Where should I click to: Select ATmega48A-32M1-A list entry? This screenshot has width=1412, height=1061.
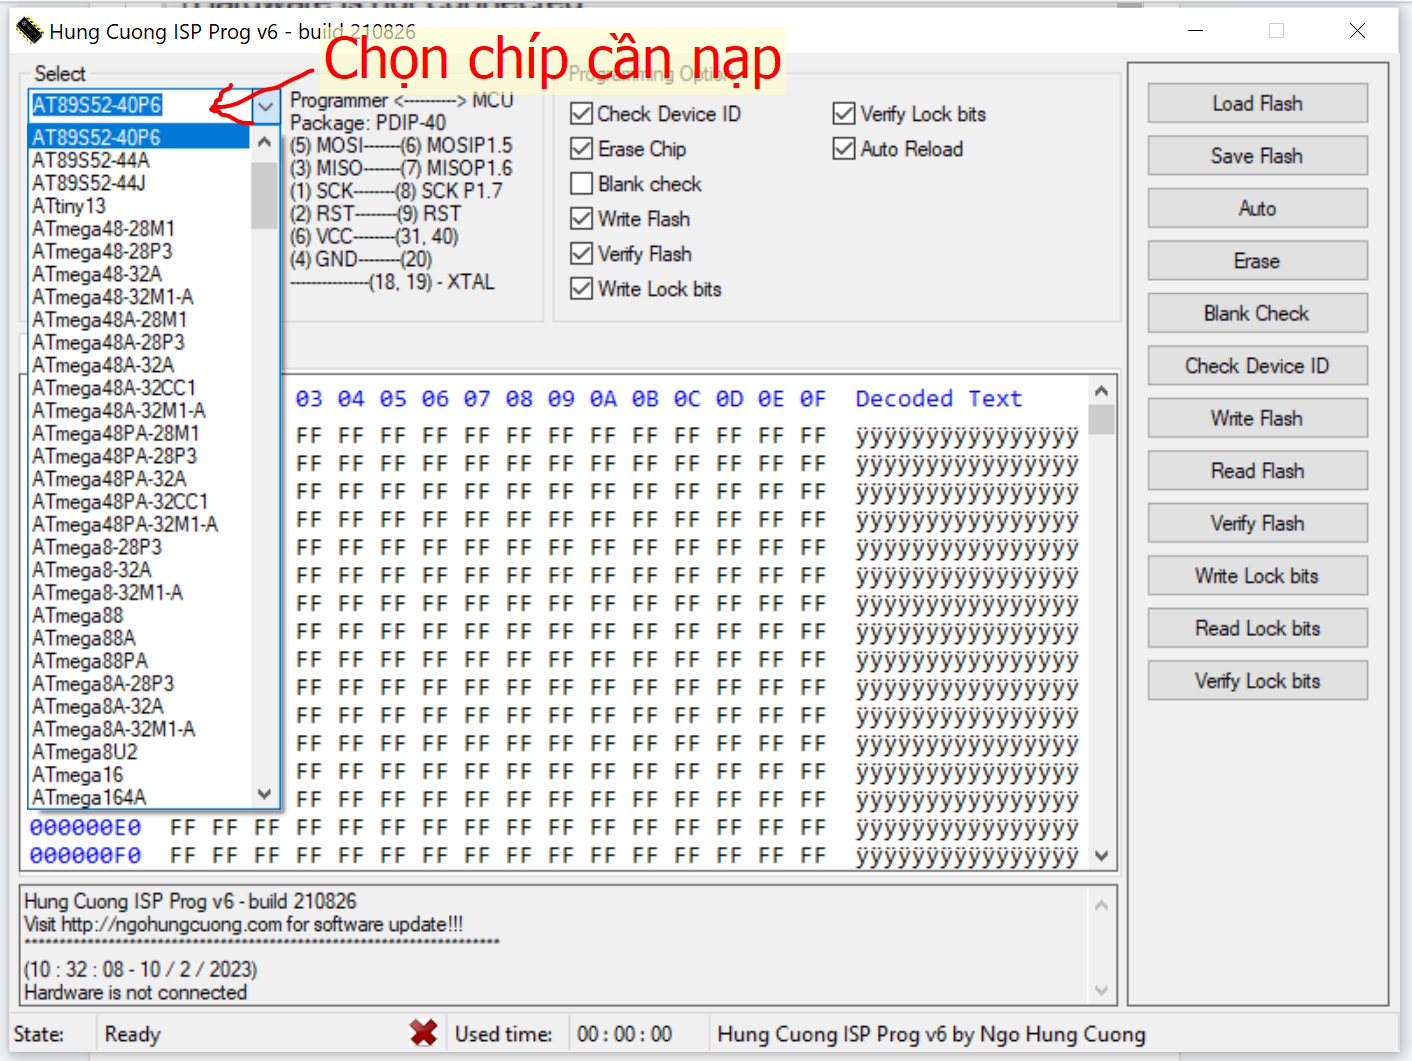[x=139, y=410]
